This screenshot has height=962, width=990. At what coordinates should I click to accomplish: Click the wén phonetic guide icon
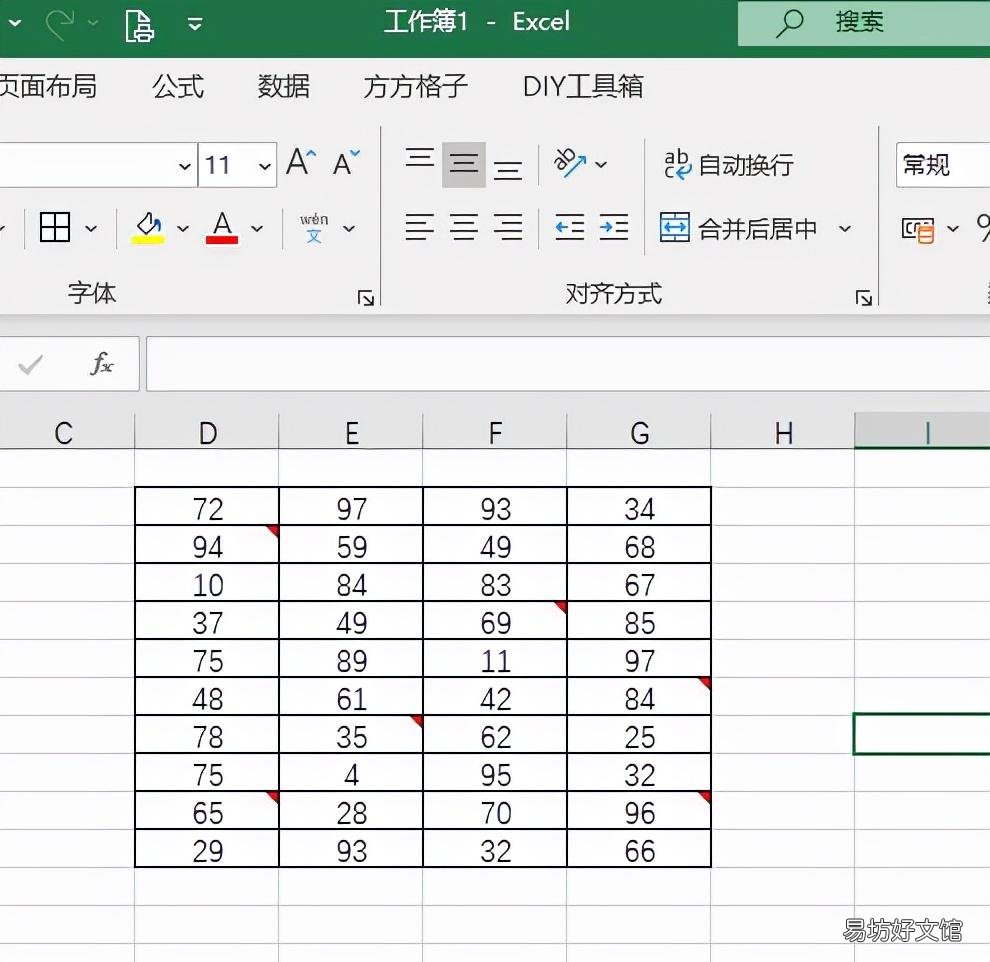click(x=314, y=227)
